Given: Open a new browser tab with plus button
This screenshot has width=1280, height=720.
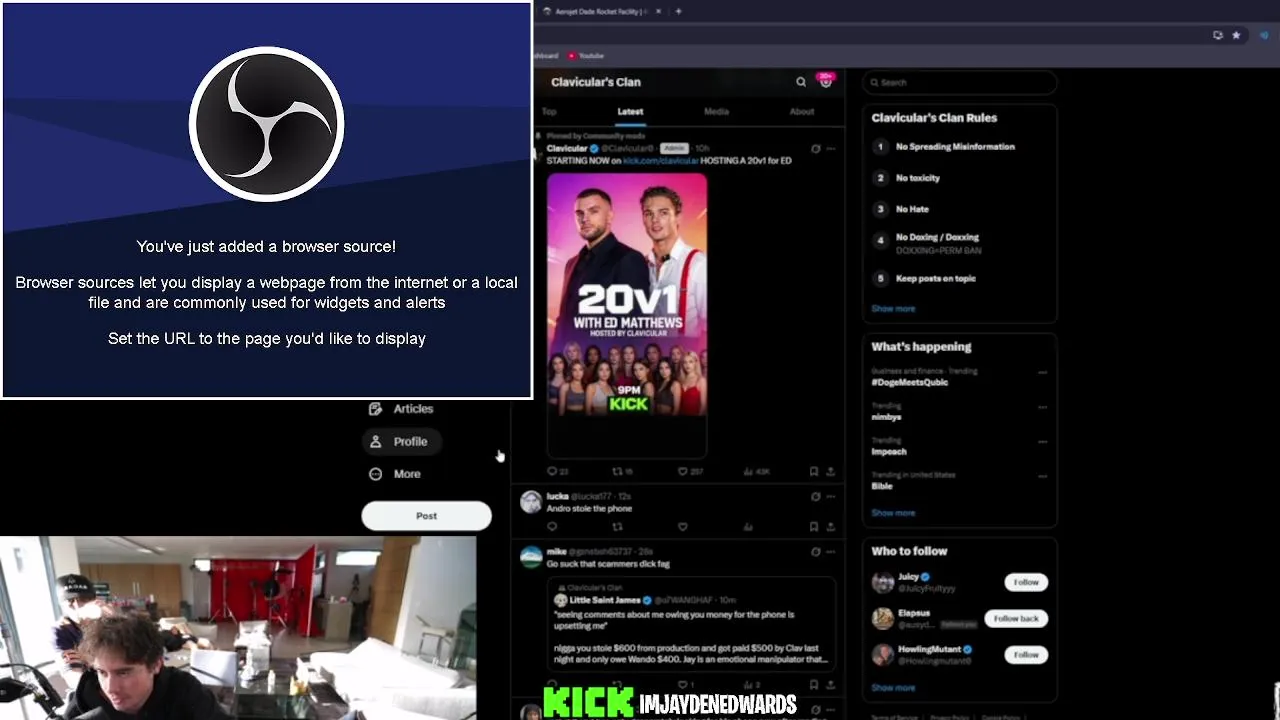Looking at the screenshot, I should click(678, 11).
